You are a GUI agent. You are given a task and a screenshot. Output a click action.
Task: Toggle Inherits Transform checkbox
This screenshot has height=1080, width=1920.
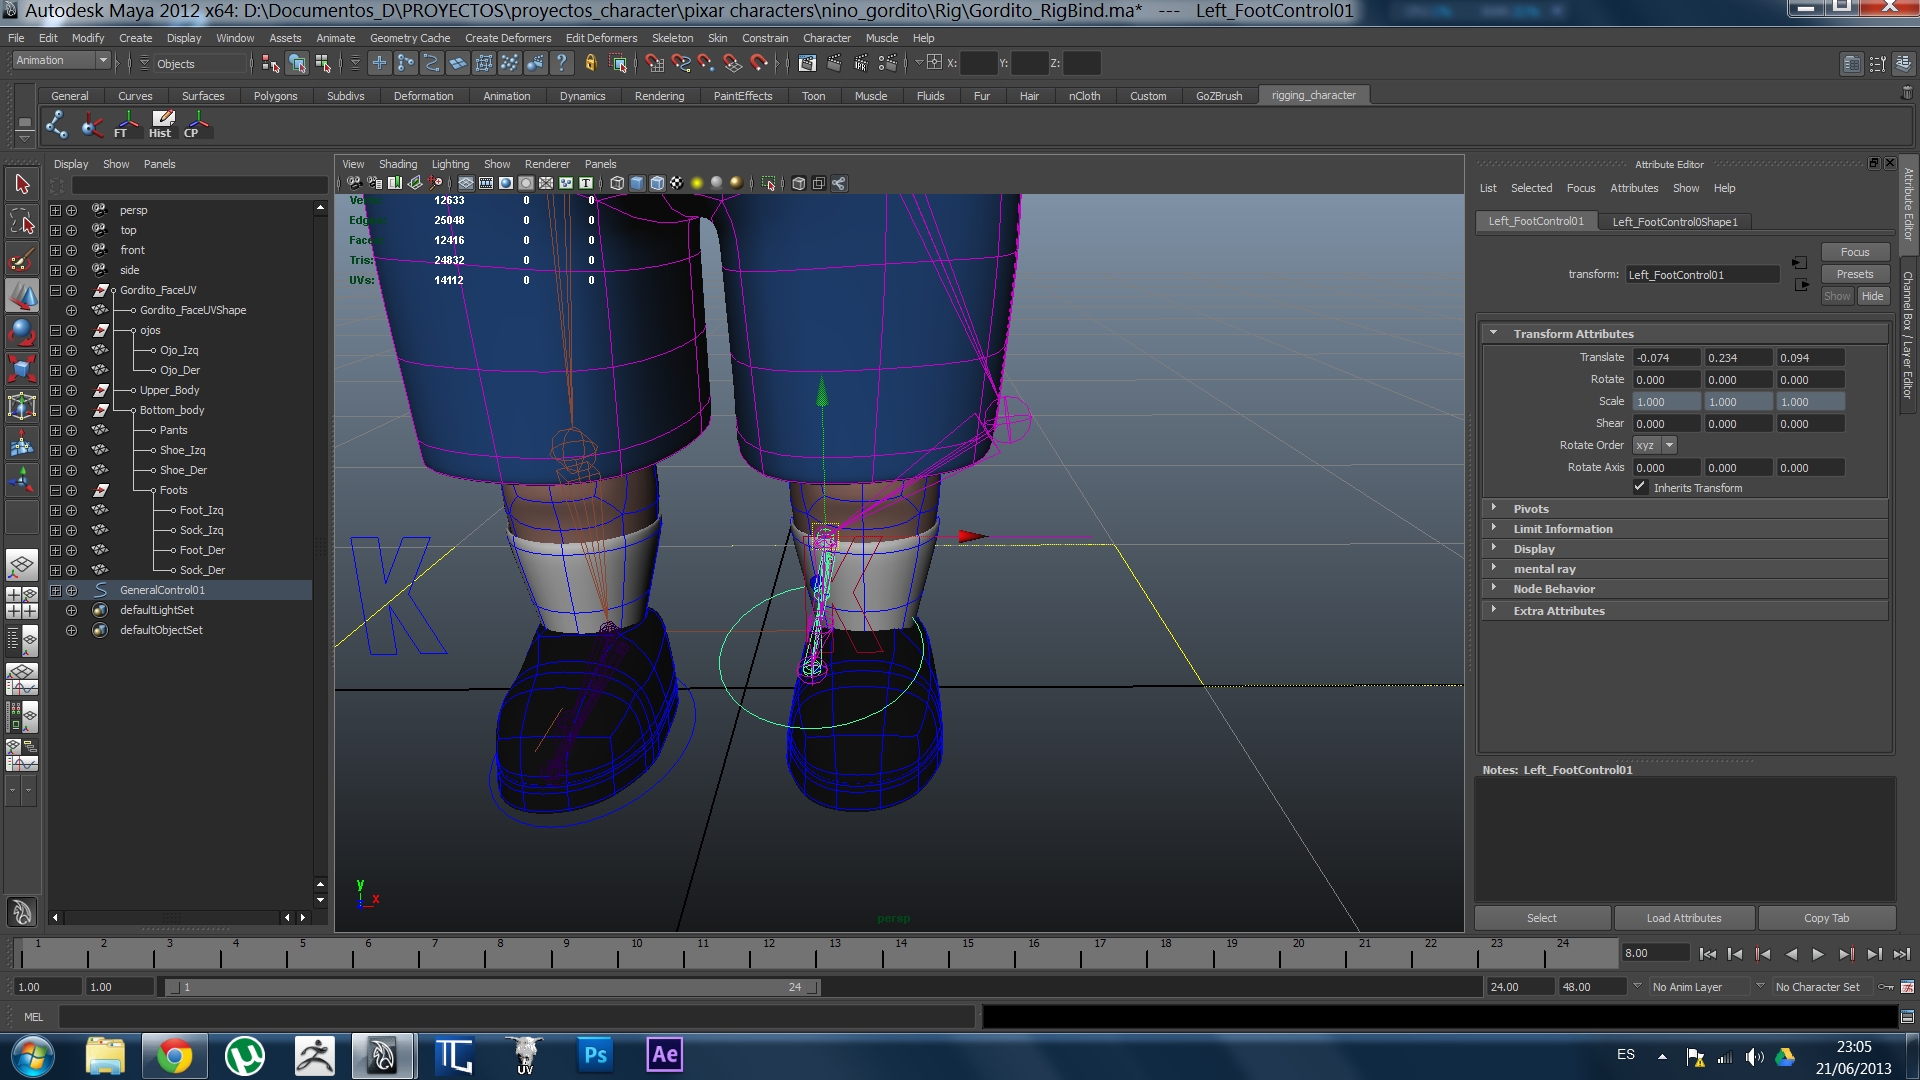pyautogui.click(x=1640, y=487)
